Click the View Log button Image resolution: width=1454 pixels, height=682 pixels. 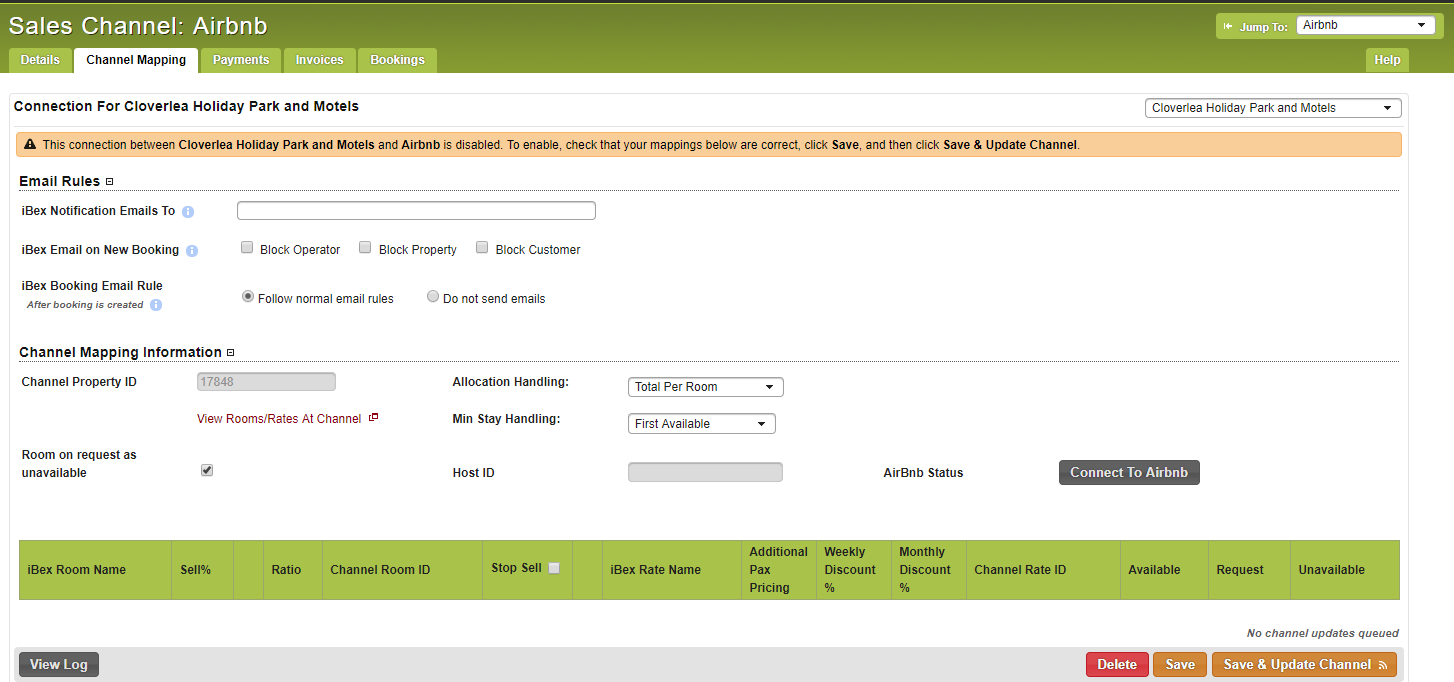[x=59, y=665]
